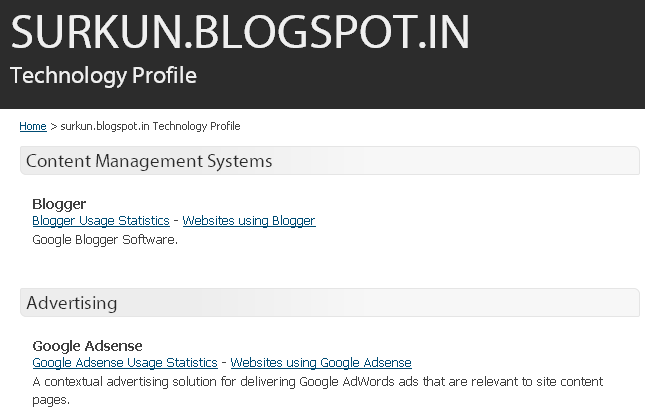The width and height of the screenshot is (648, 412).
Task: Open Google Adsense Usage Statistics link
Action: tap(125, 362)
